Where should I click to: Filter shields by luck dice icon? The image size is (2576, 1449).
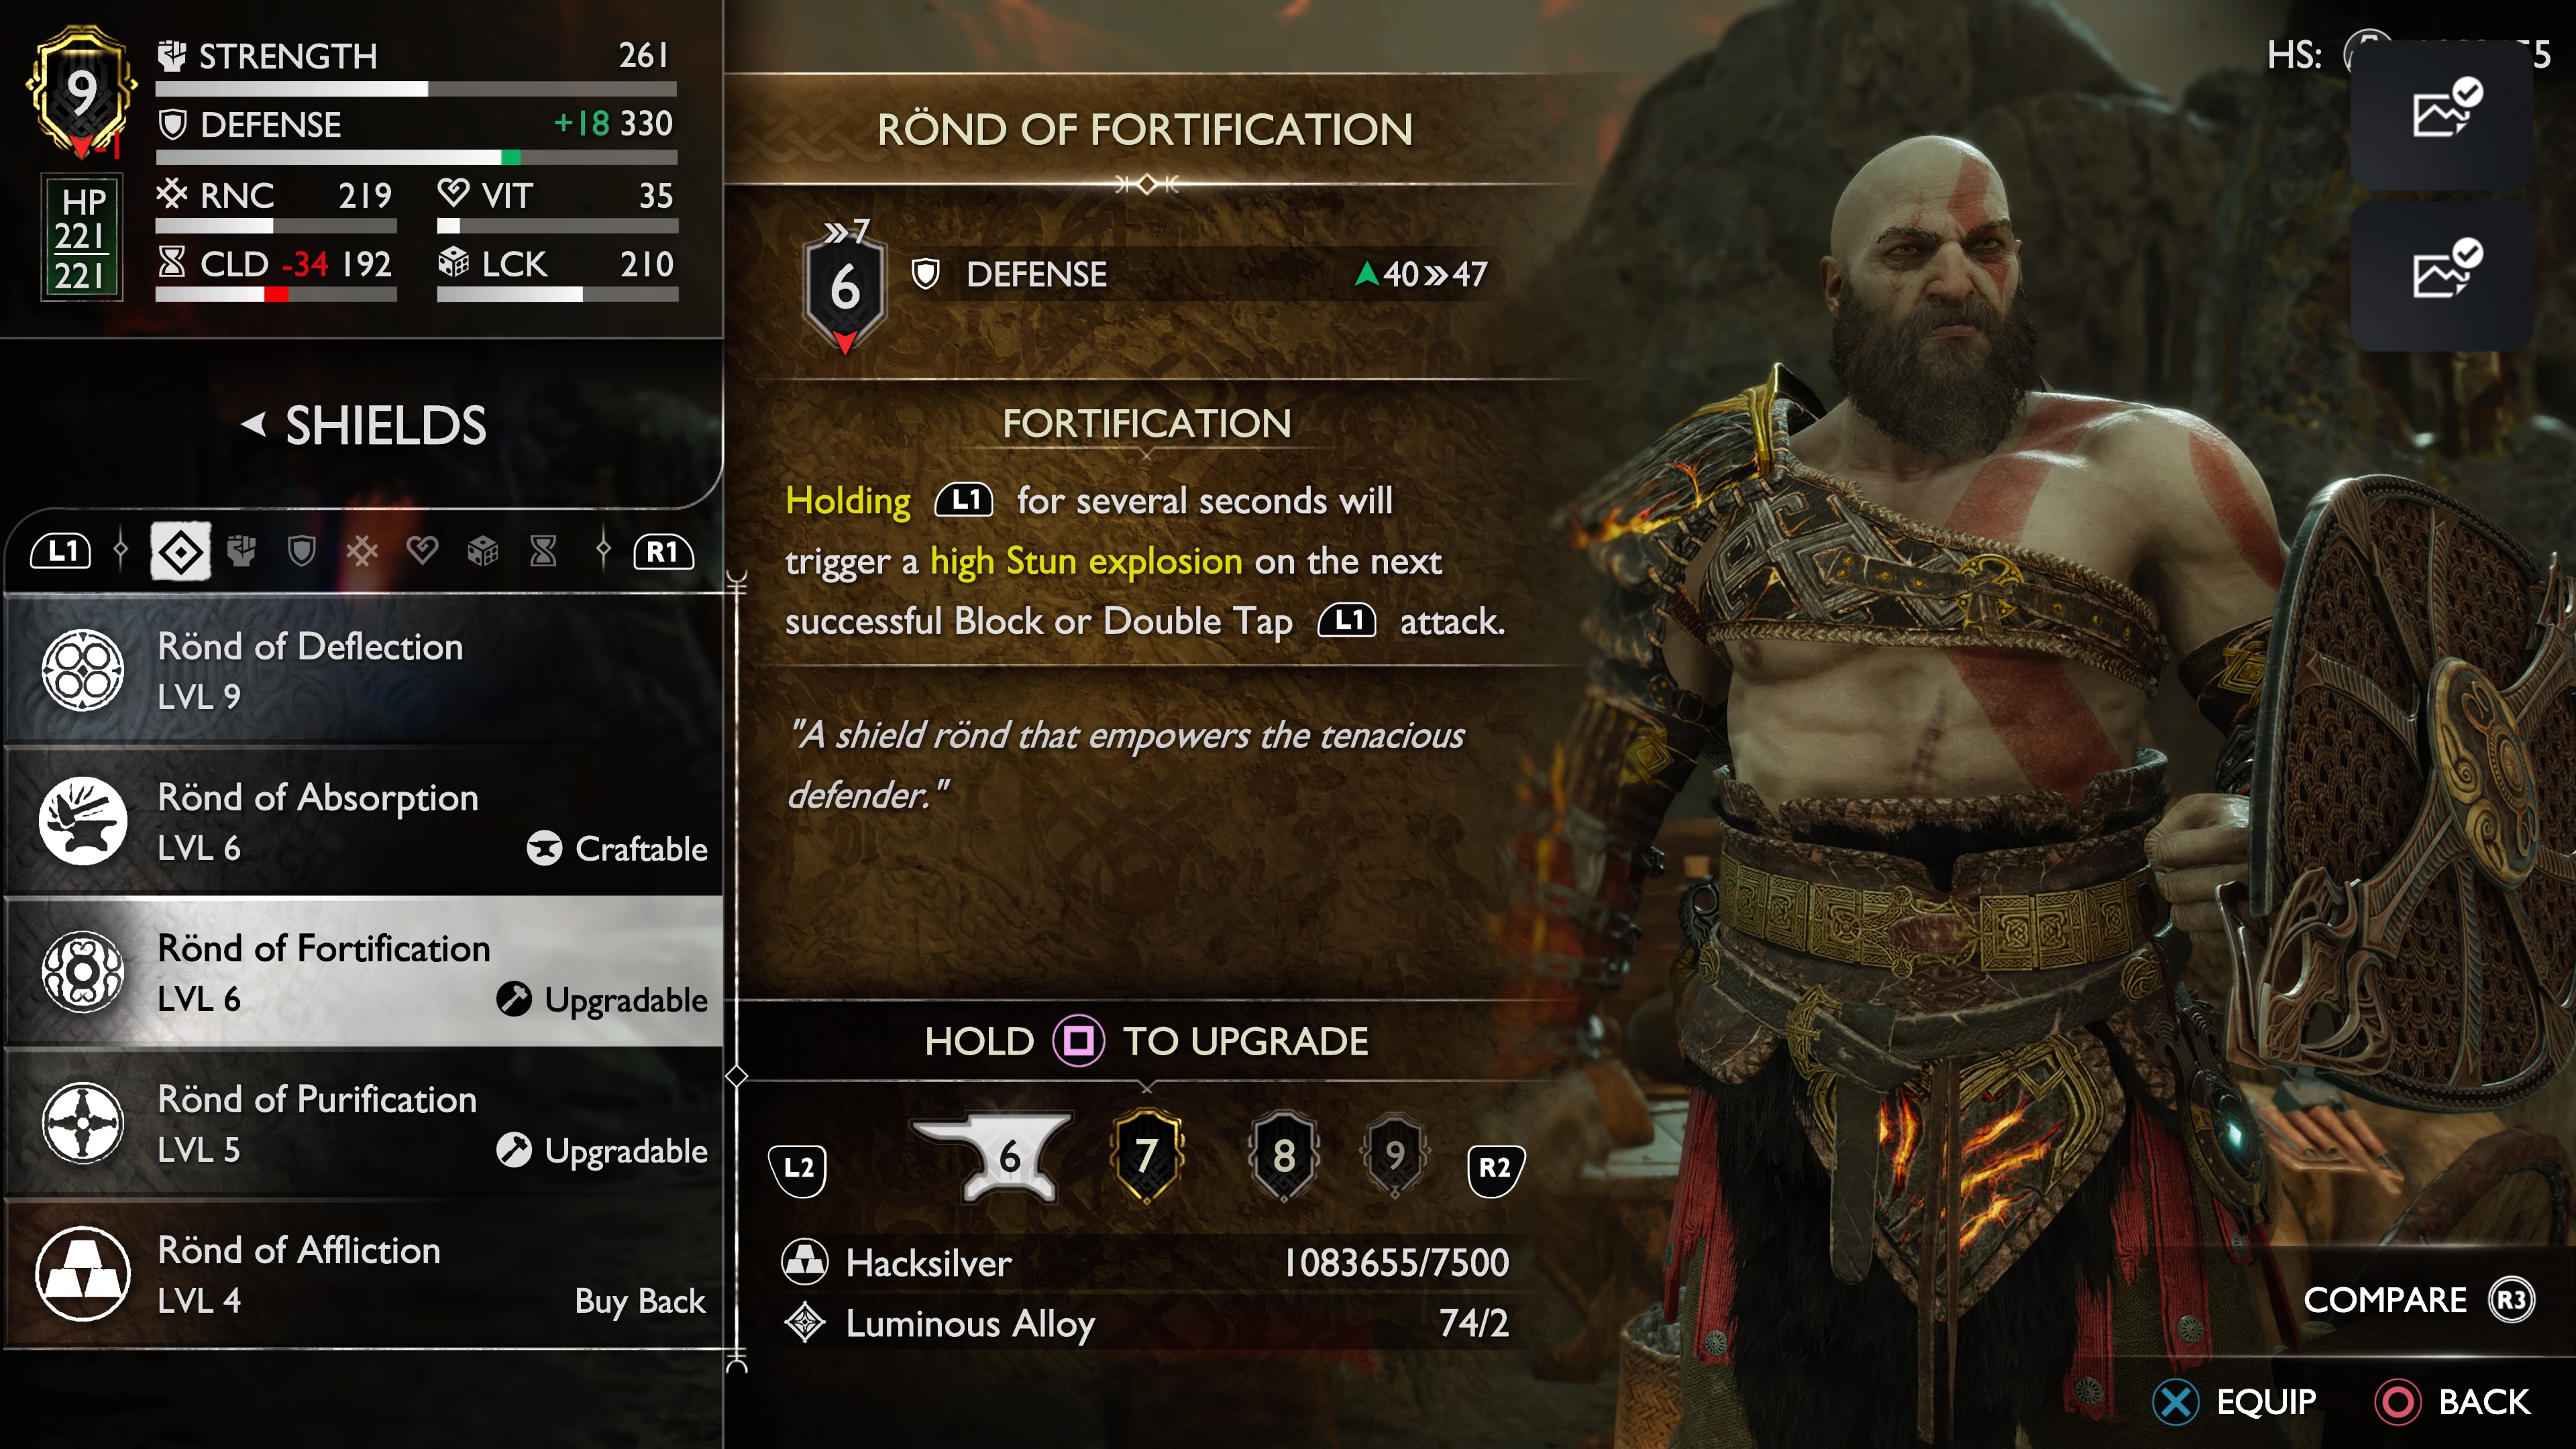(483, 551)
